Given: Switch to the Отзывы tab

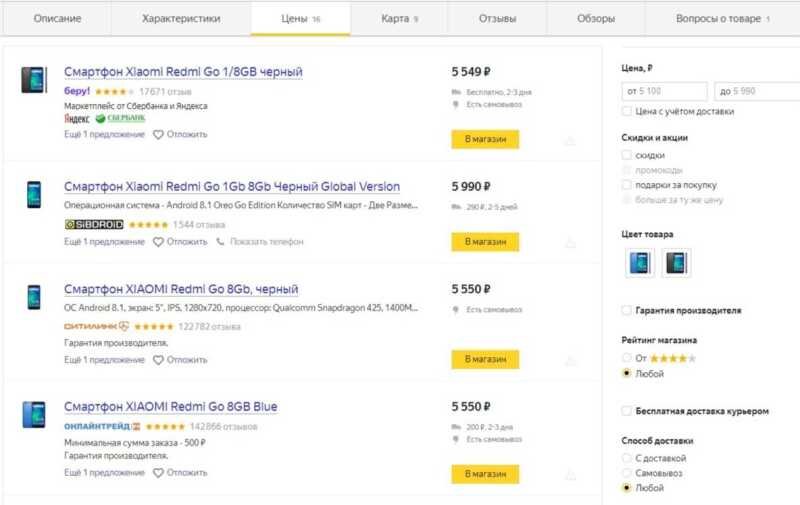Looking at the screenshot, I should [497, 18].
